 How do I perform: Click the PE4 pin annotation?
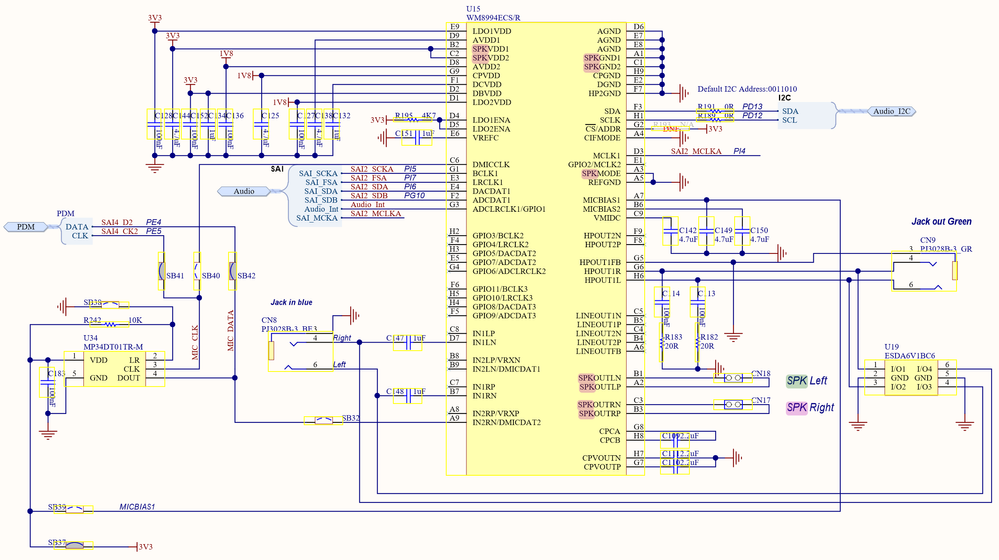click(154, 222)
